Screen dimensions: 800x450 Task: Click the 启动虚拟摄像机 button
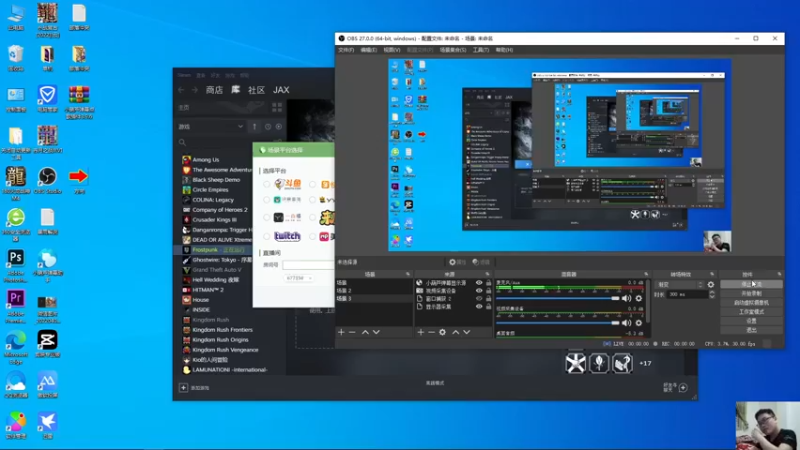pyautogui.click(x=751, y=303)
